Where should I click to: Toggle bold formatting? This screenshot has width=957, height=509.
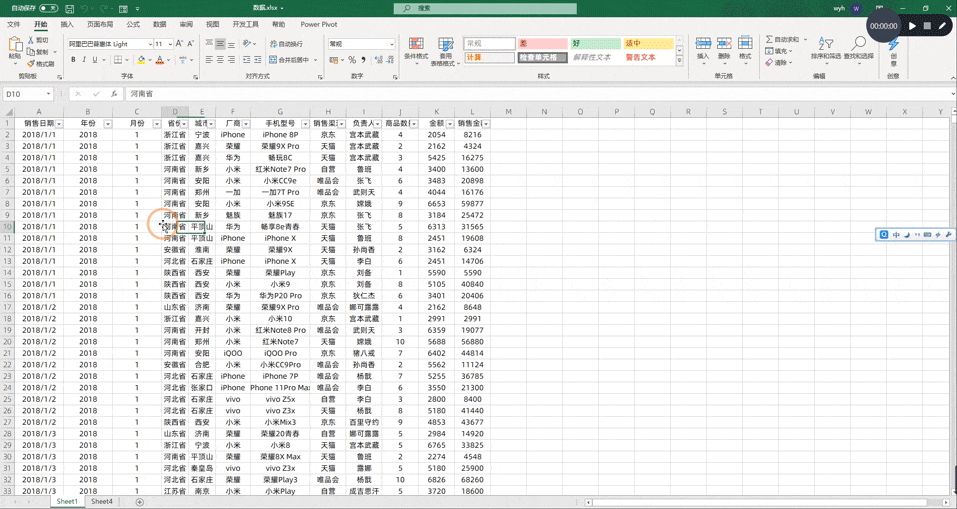pyautogui.click(x=73, y=60)
